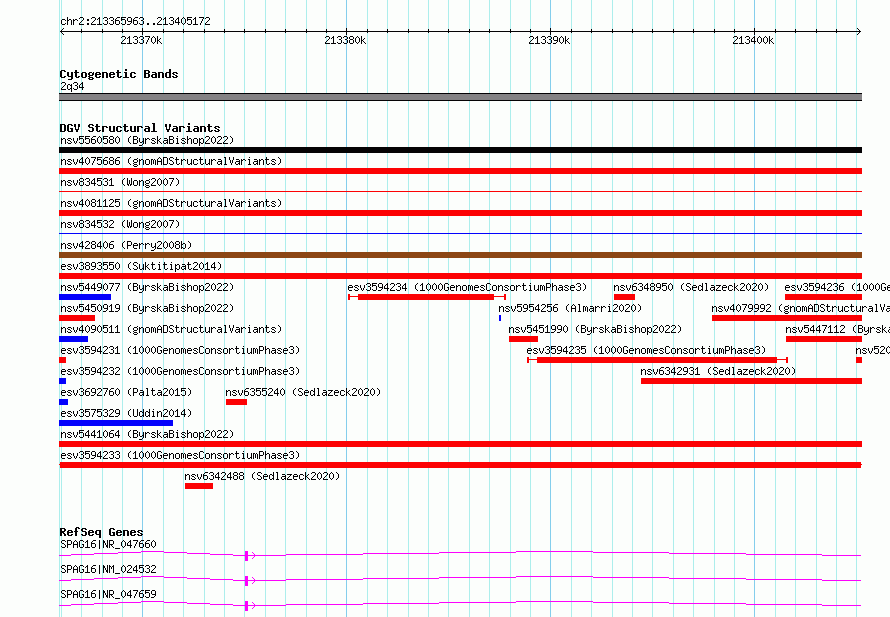Viewport: 890px width, 617px height.
Task: Select the SPAG16|NM_024532 exon marker
Action: pyautogui.click(x=246, y=581)
